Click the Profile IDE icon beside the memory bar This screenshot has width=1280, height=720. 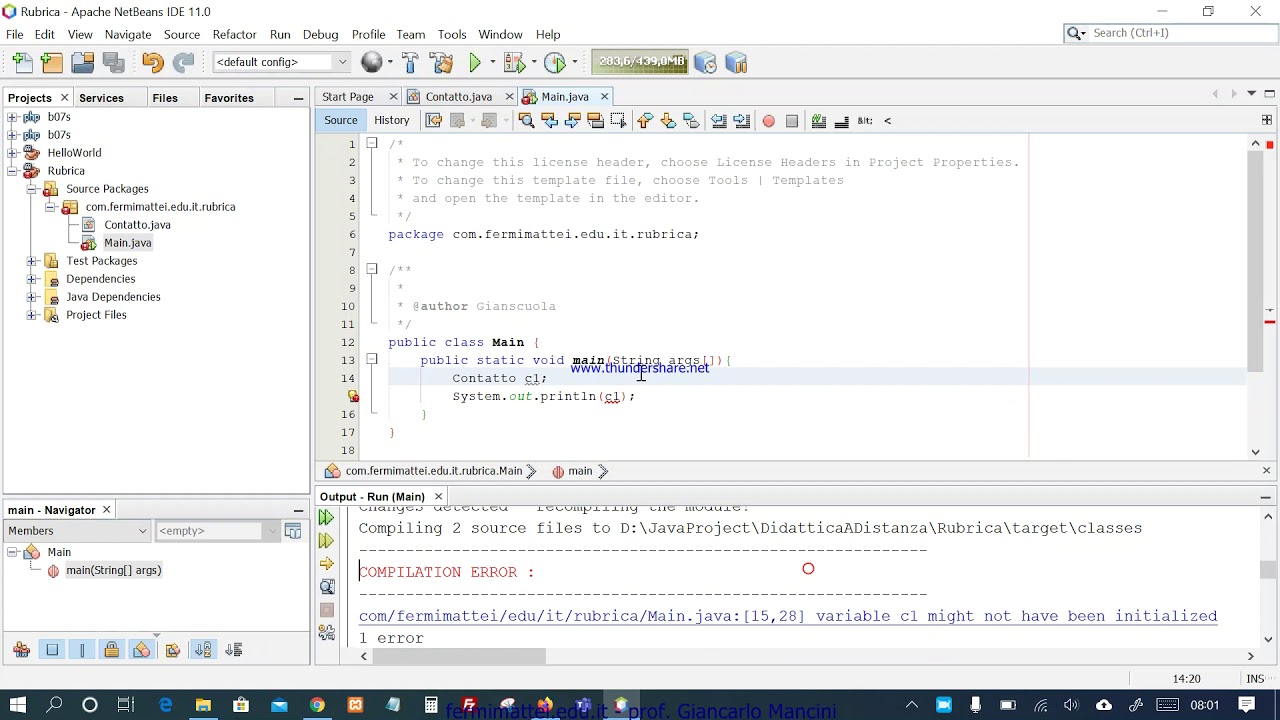(x=705, y=62)
